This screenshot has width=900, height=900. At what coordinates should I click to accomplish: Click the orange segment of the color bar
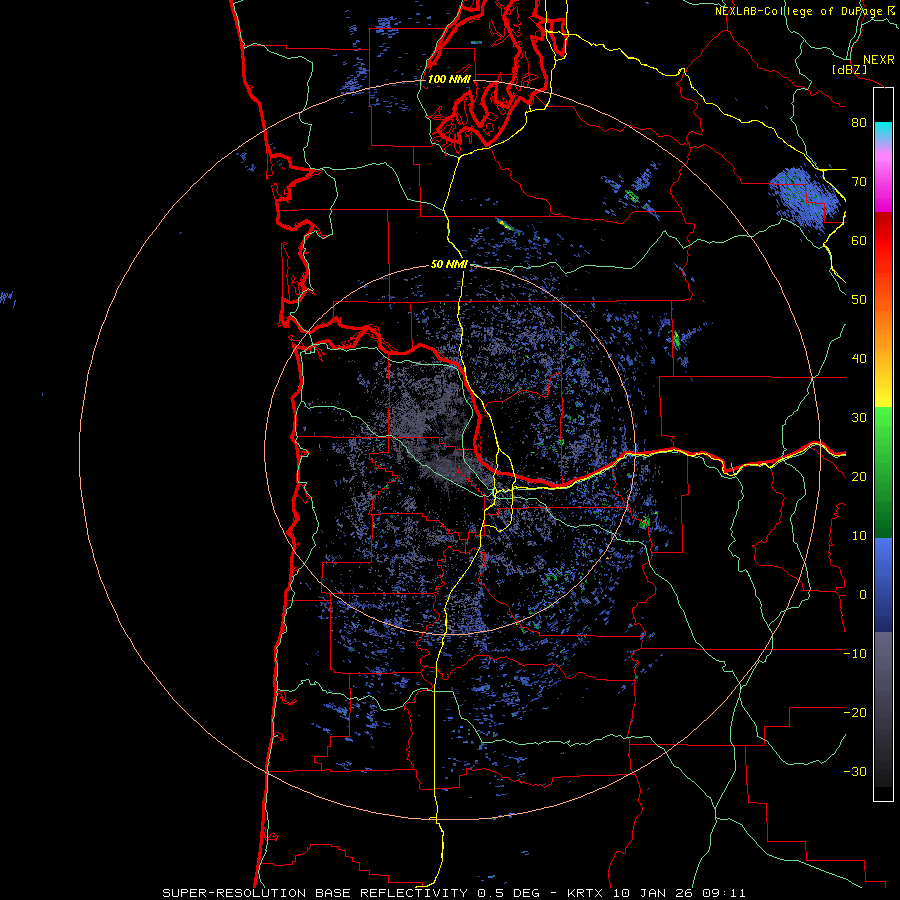pyautogui.click(x=883, y=333)
